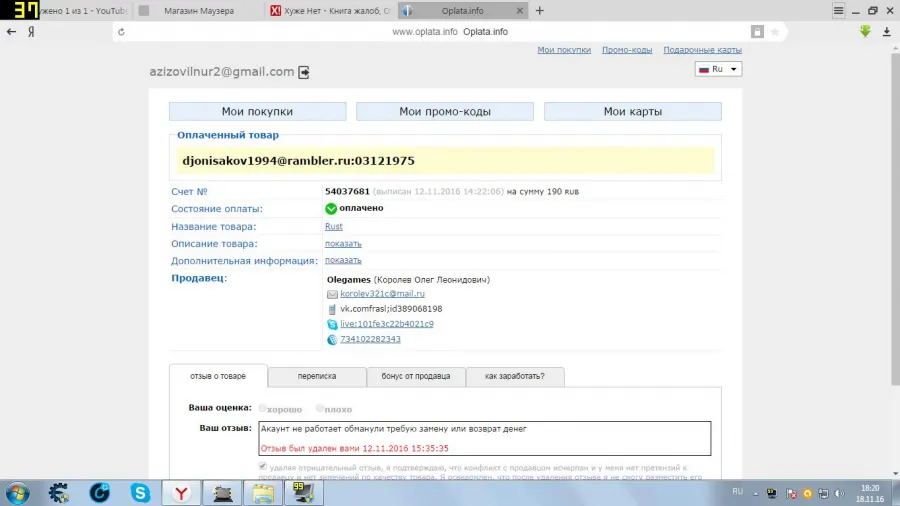This screenshot has height=506, width=900.
Task: Click the green paid status checkmark icon
Action: [x=331, y=209]
